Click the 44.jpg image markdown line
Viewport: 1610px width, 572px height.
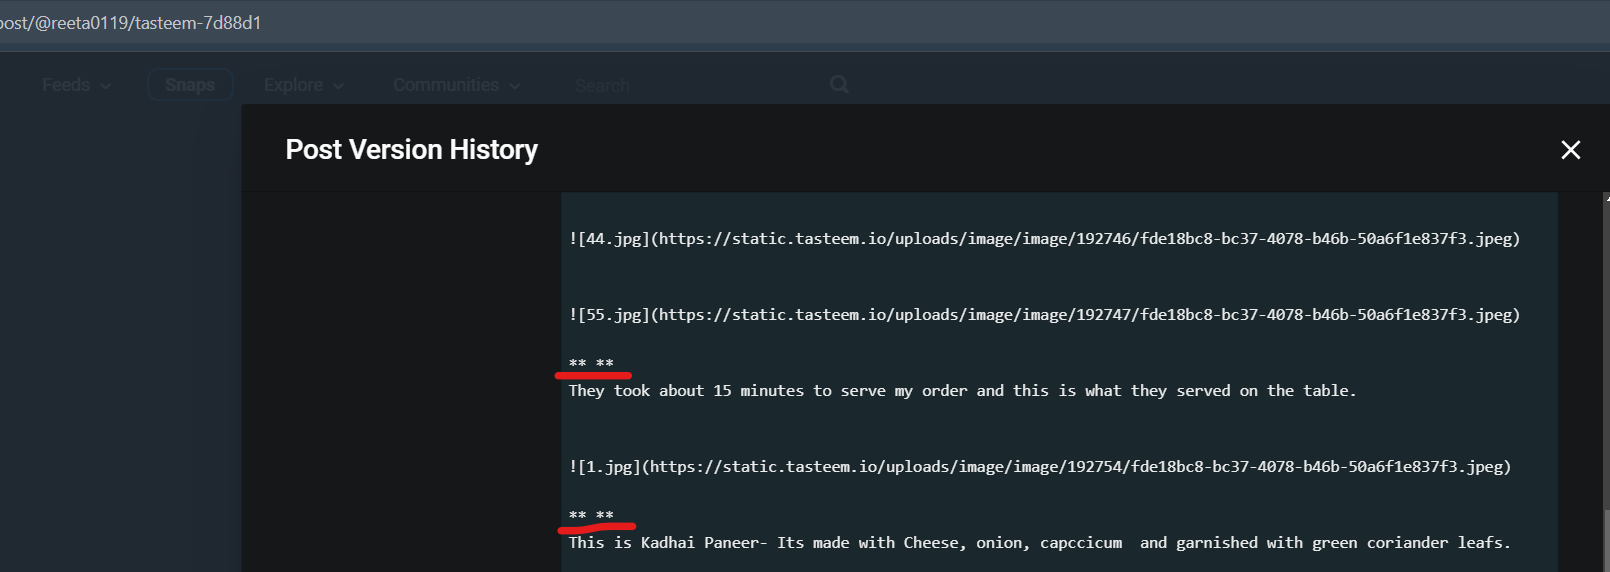(1044, 238)
